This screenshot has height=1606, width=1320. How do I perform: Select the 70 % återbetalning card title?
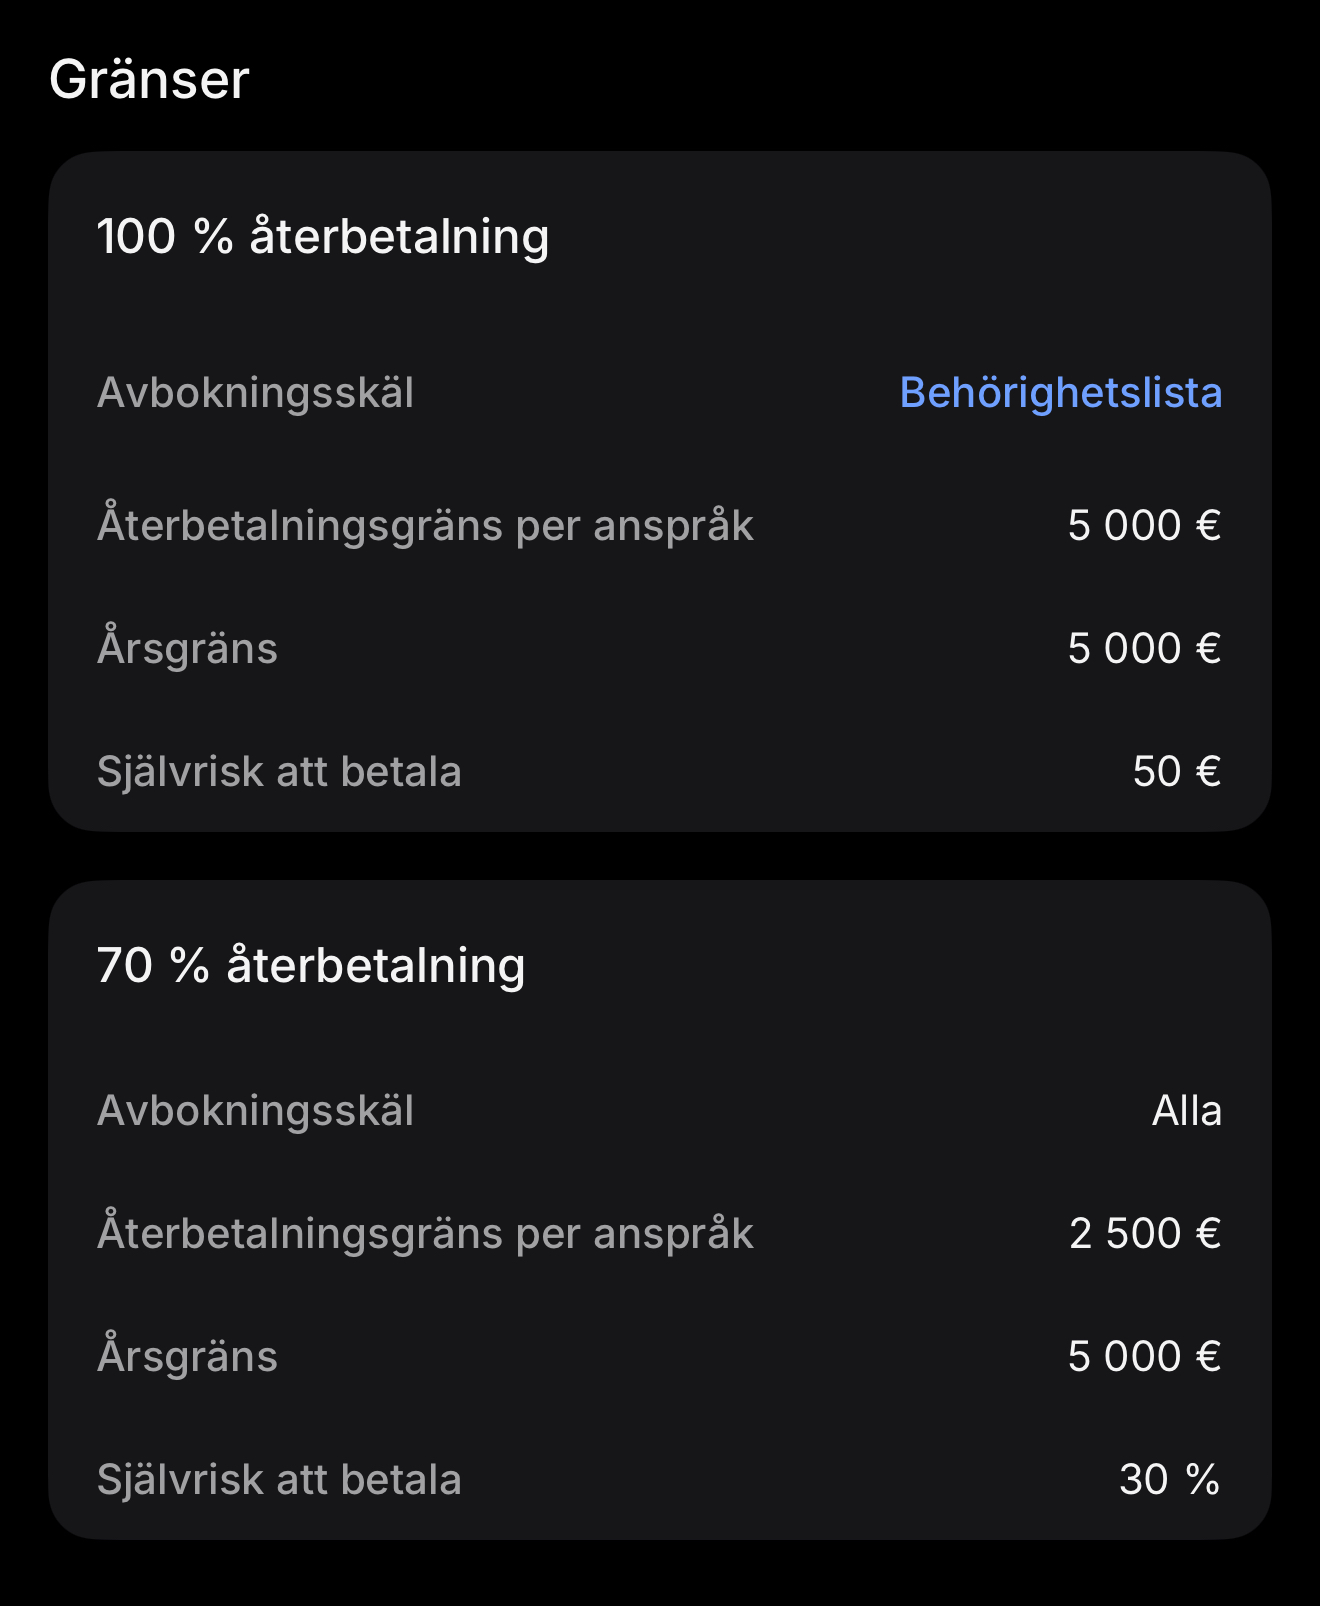pyautogui.click(x=310, y=965)
